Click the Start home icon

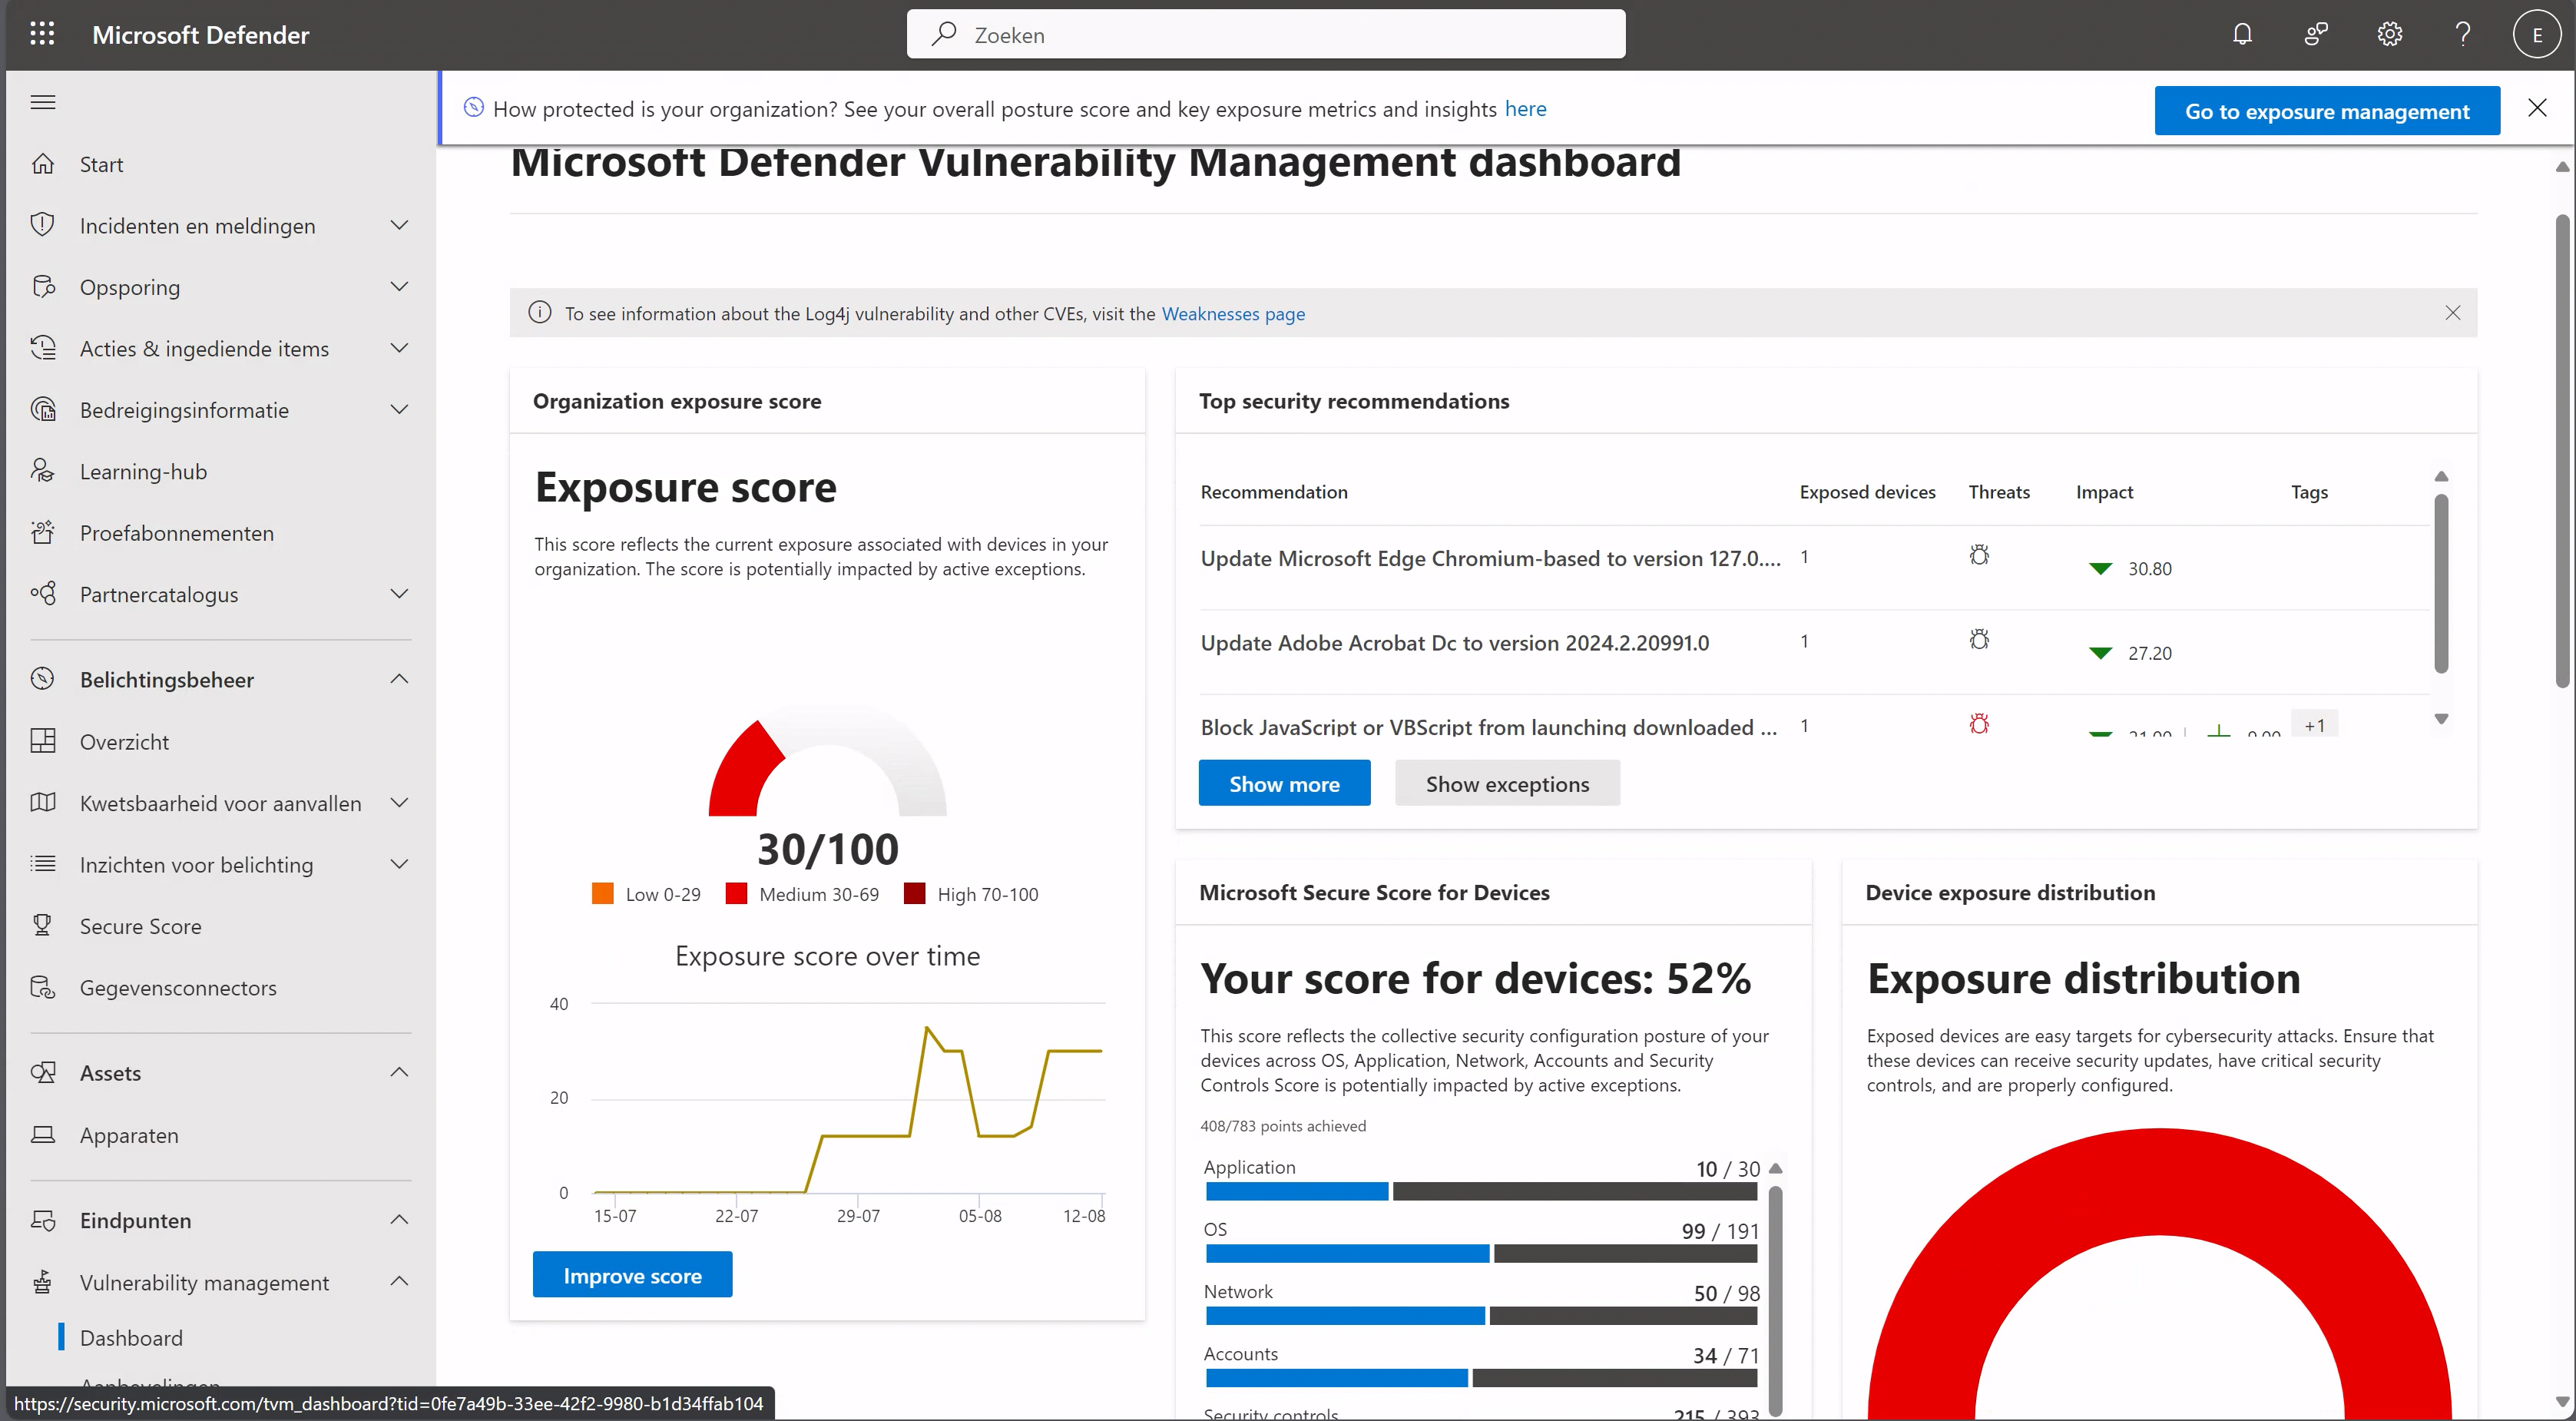pyautogui.click(x=43, y=164)
